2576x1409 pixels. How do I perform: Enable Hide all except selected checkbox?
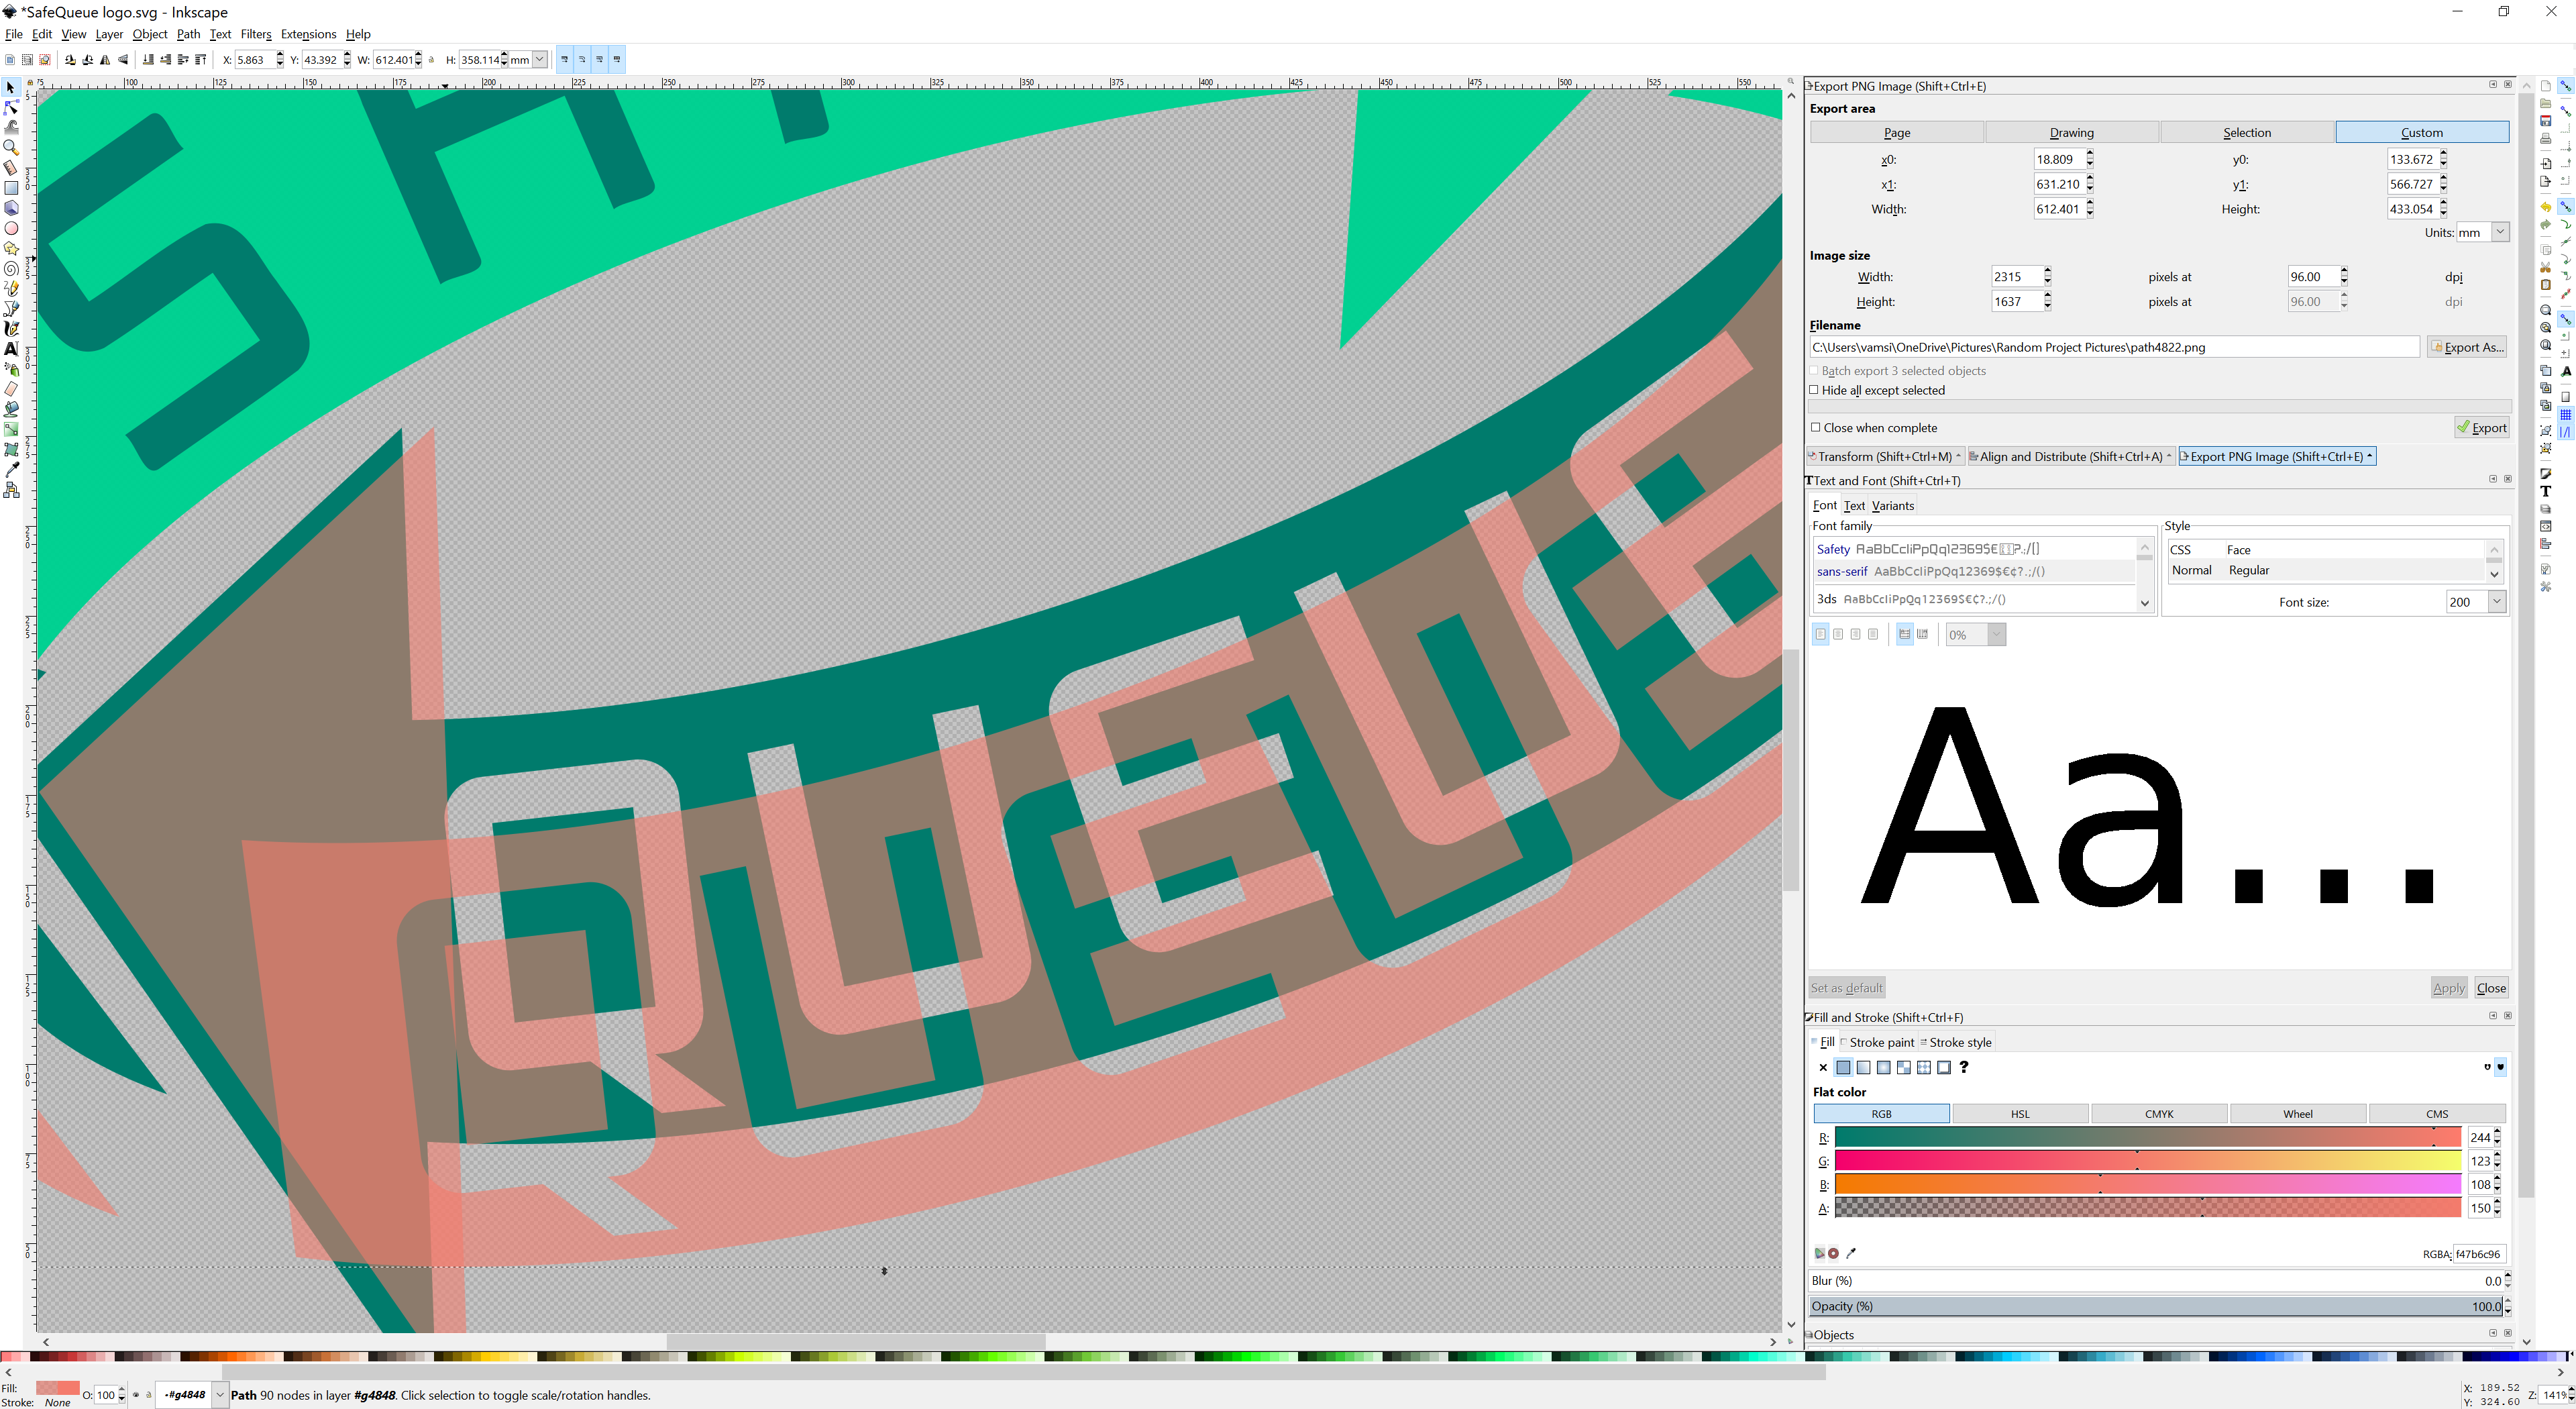tap(1814, 390)
